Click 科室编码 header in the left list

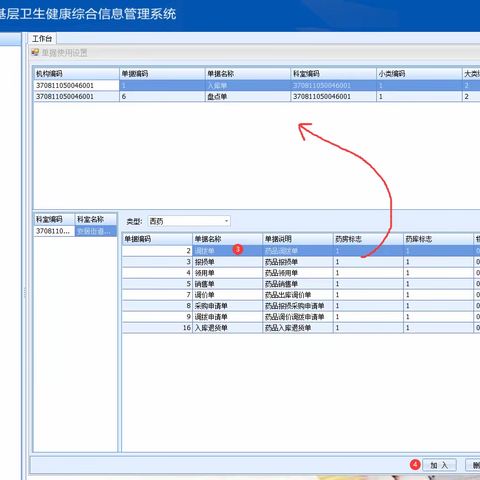pyautogui.click(x=54, y=219)
